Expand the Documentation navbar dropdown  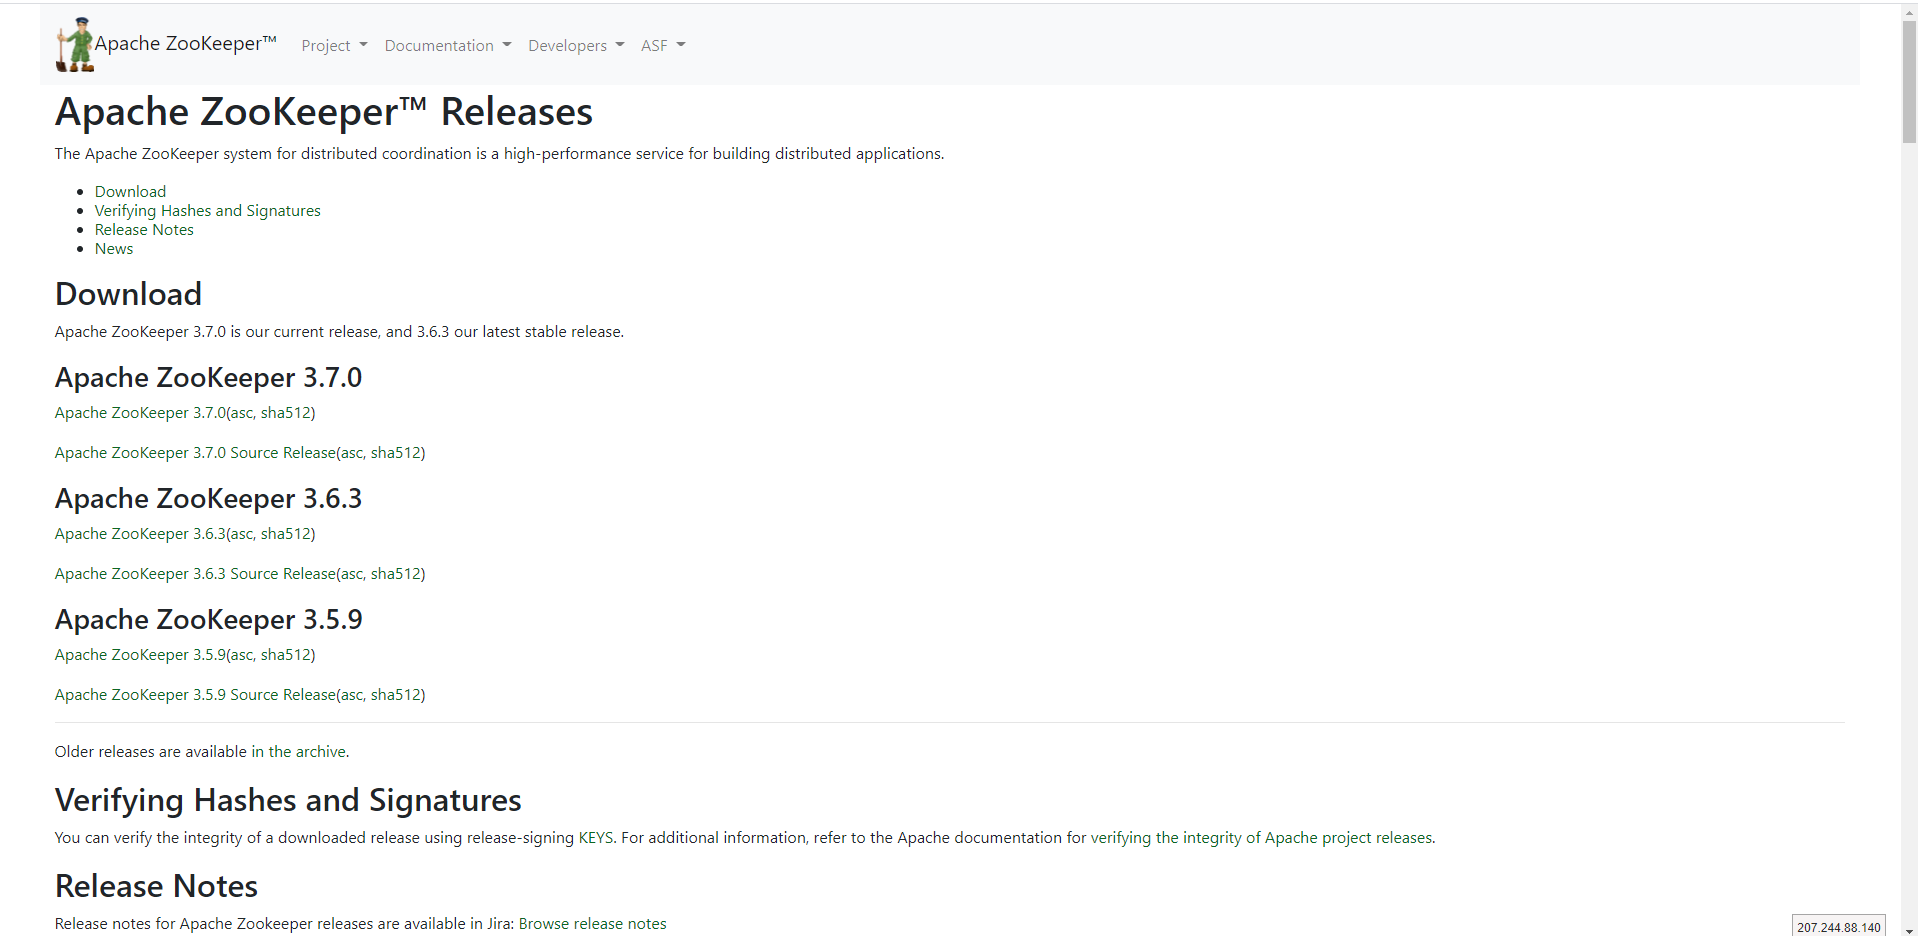[x=447, y=46]
